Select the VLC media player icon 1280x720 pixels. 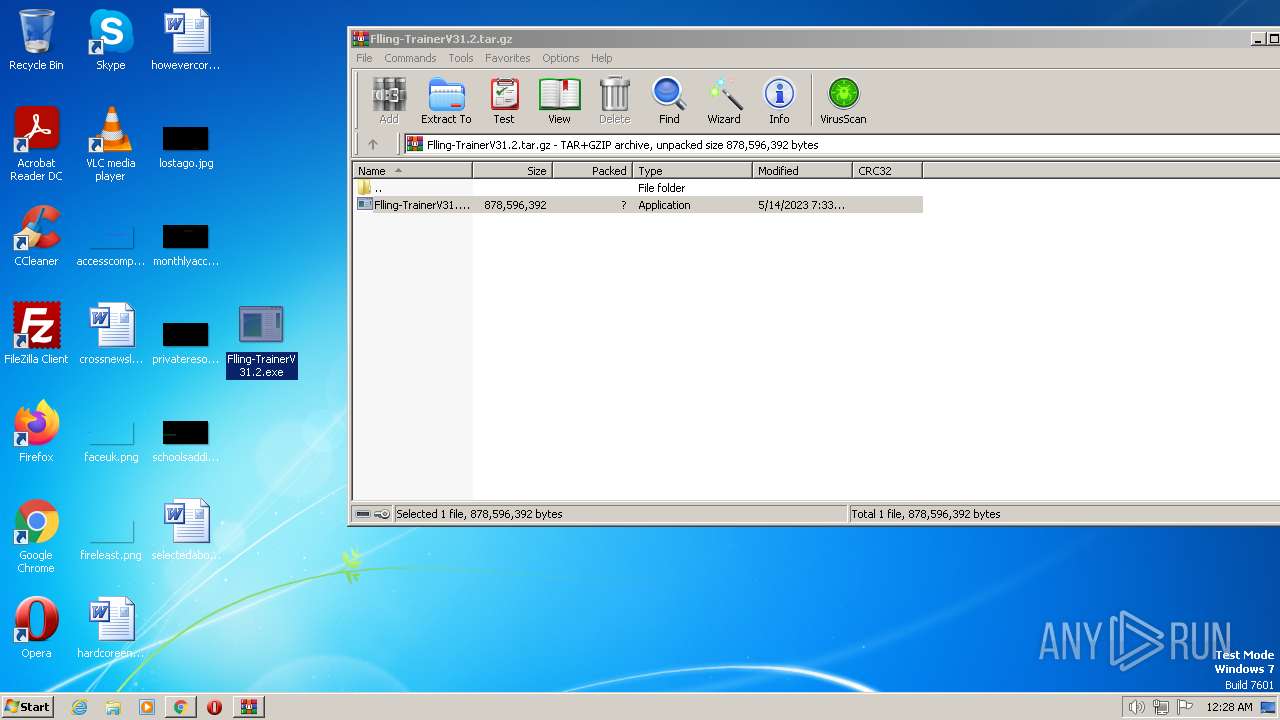pyautogui.click(x=110, y=144)
